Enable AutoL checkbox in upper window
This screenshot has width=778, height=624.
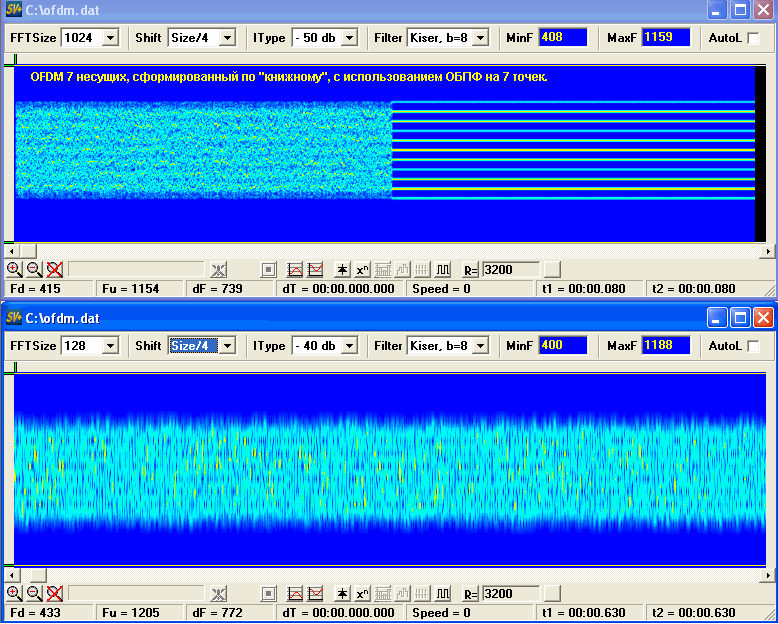753,38
